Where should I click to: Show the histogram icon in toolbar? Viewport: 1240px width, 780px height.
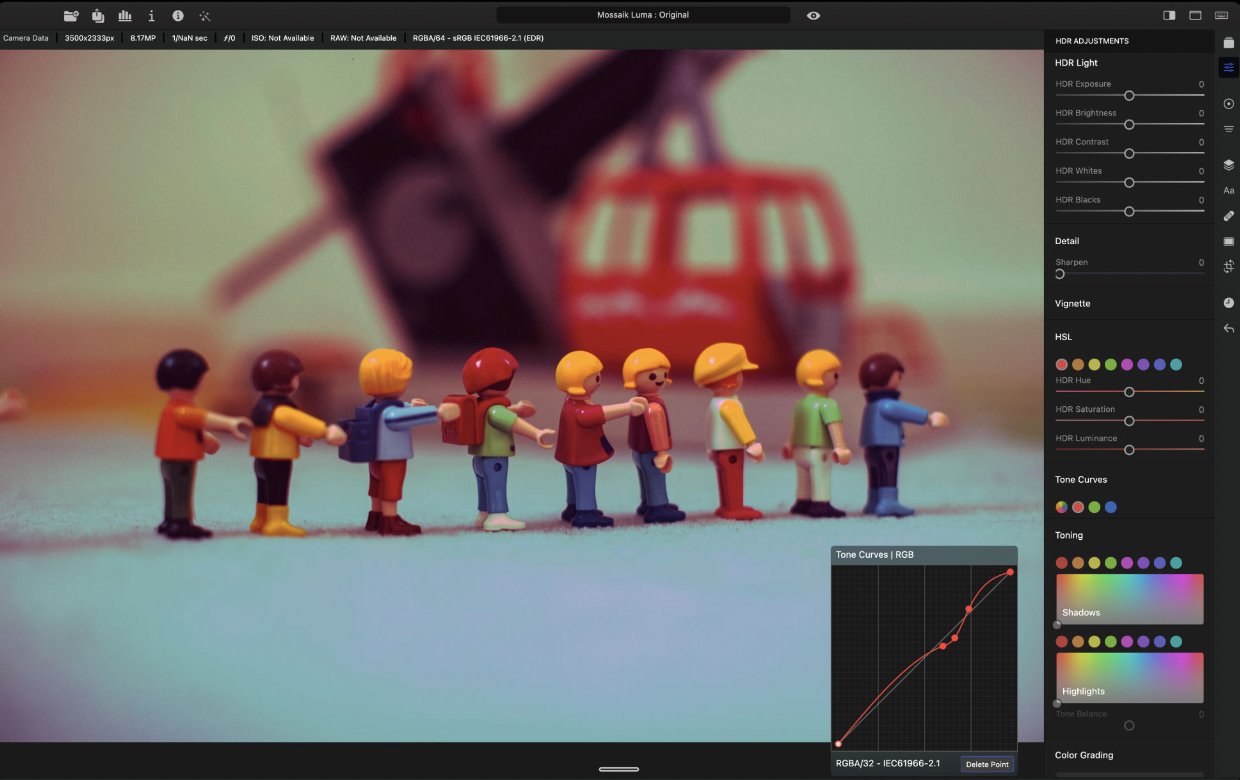point(125,16)
